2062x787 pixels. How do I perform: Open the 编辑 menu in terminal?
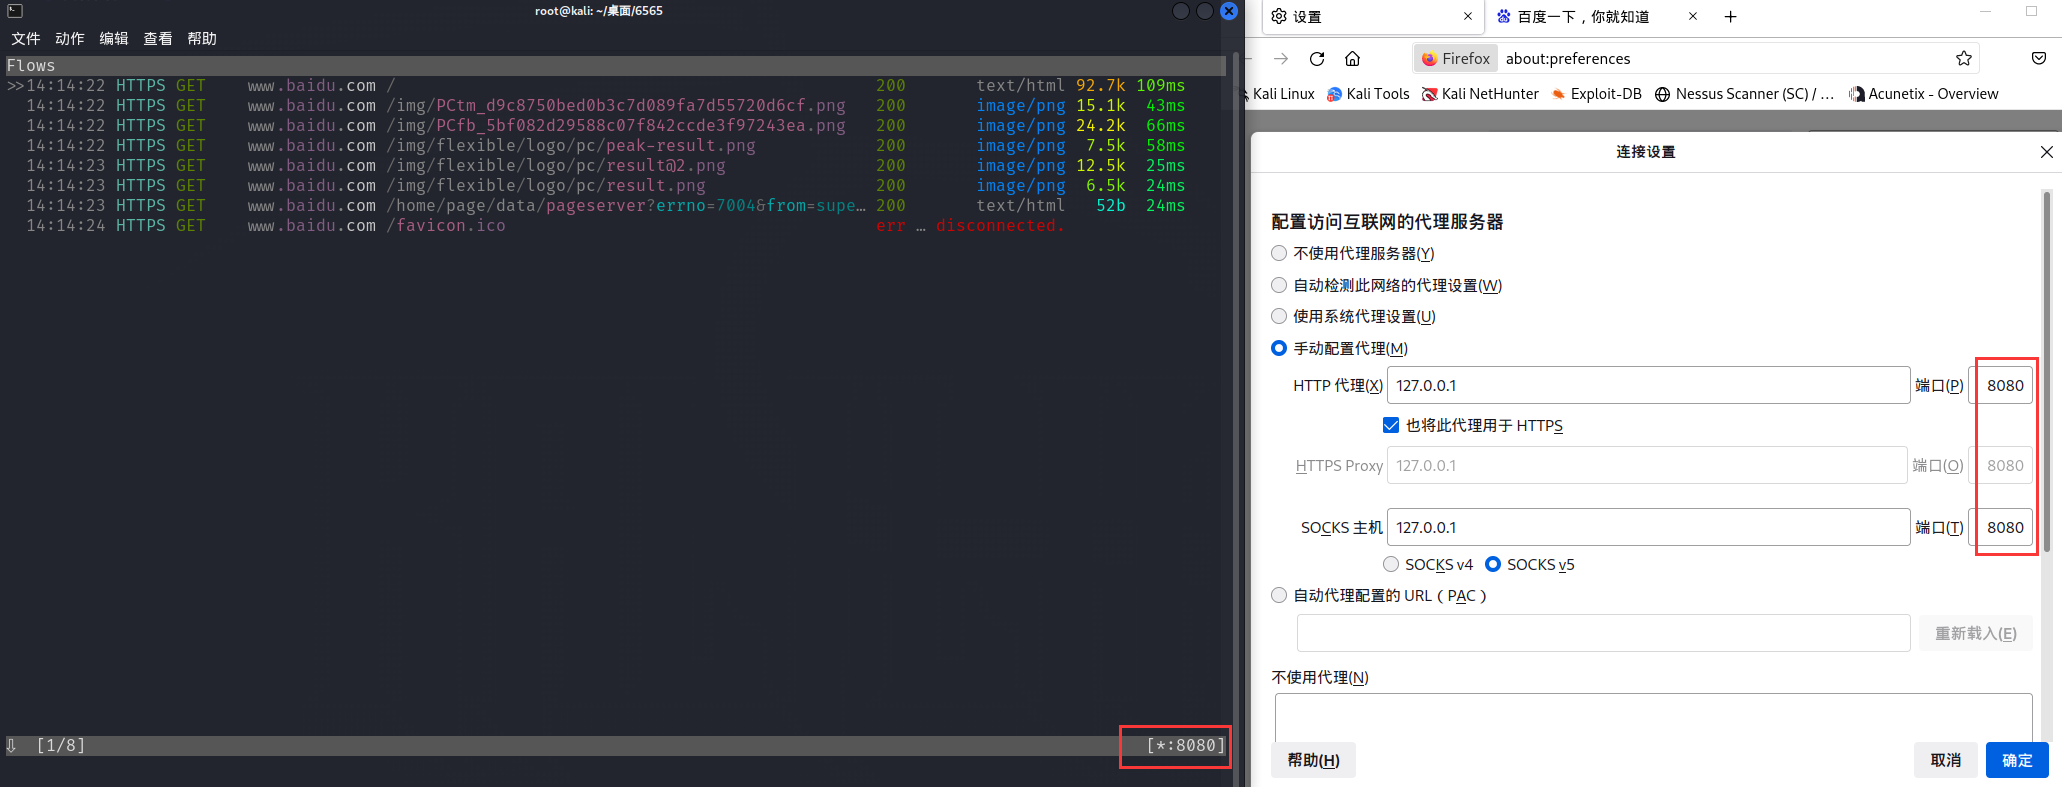[114, 39]
